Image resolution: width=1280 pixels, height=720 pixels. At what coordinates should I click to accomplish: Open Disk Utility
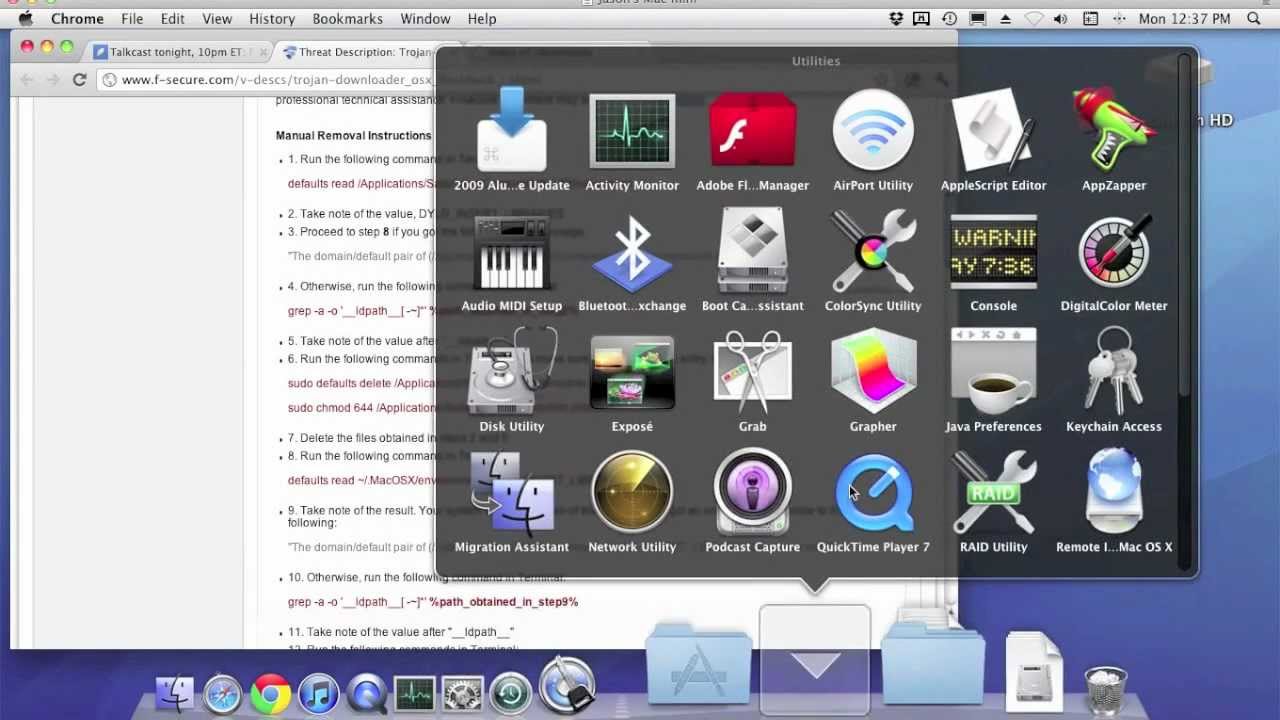(511, 380)
